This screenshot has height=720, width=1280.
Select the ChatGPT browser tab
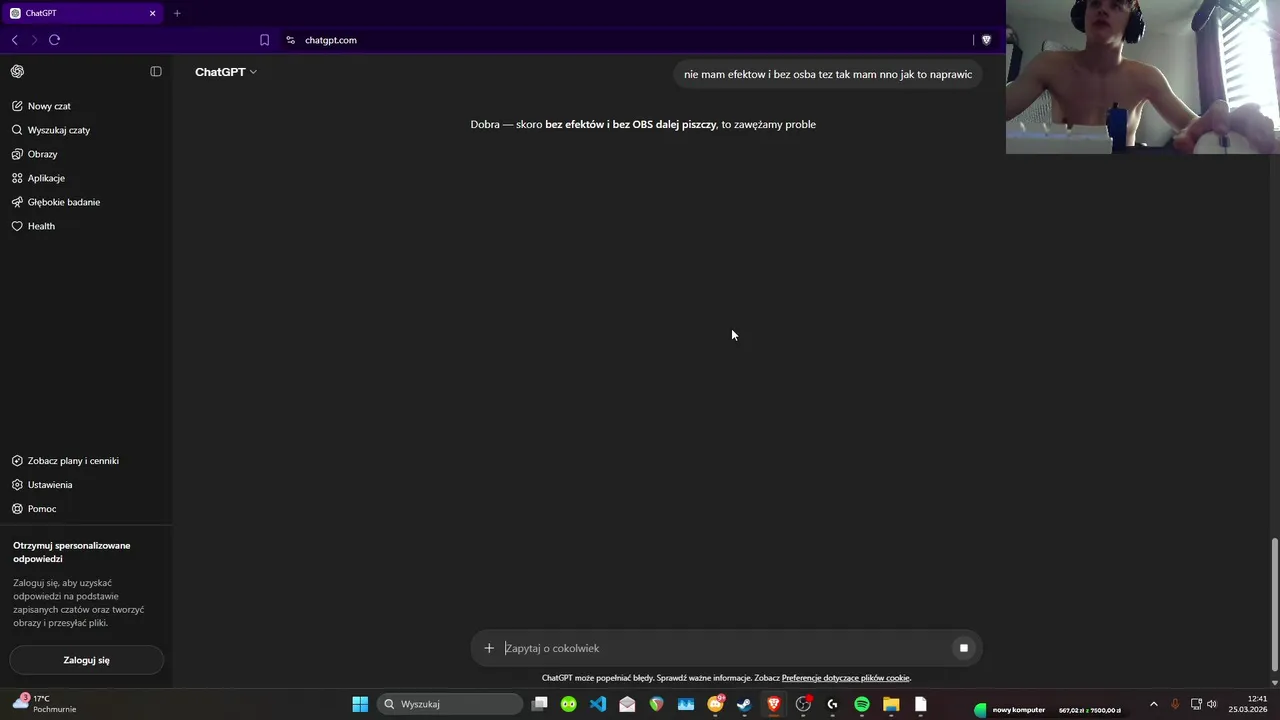point(82,13)
